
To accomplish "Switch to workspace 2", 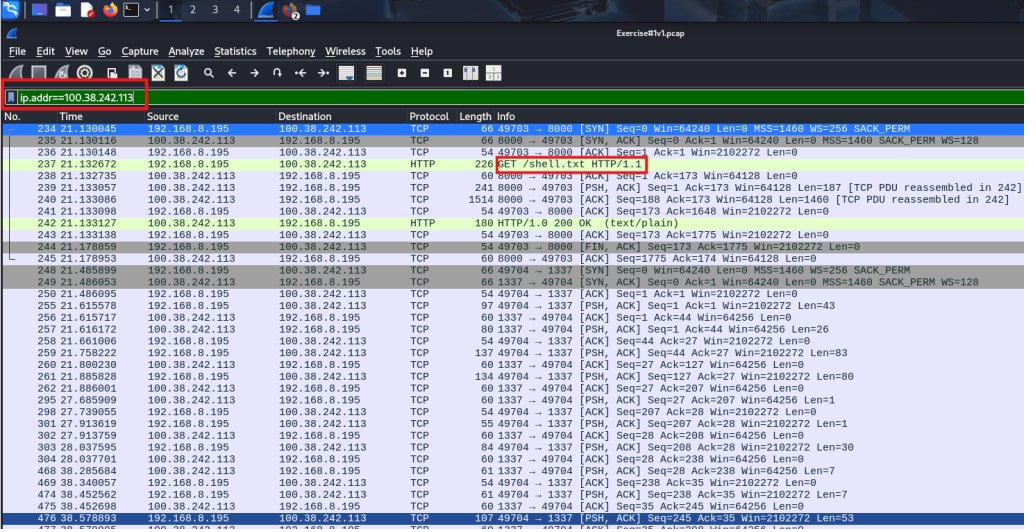I will point(192,10).
